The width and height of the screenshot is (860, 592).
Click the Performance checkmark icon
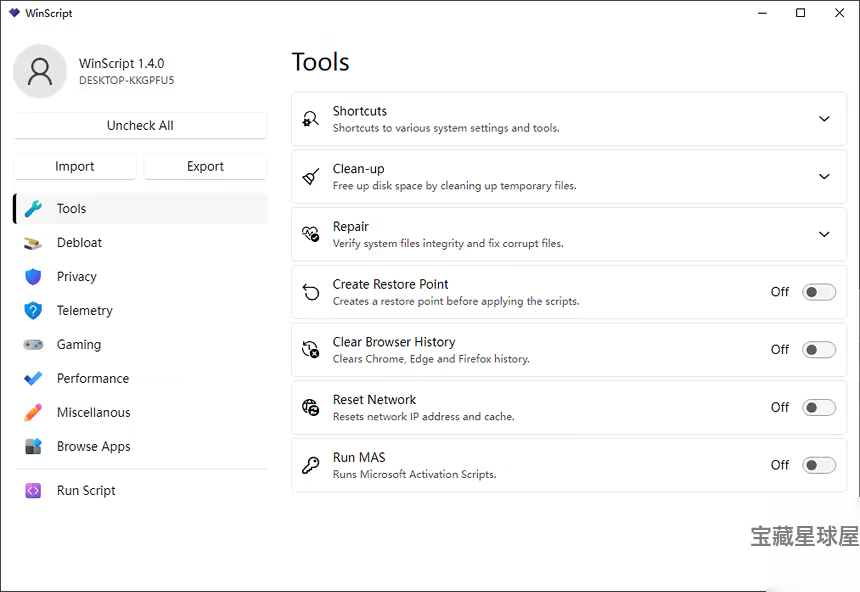click(33, 379)
